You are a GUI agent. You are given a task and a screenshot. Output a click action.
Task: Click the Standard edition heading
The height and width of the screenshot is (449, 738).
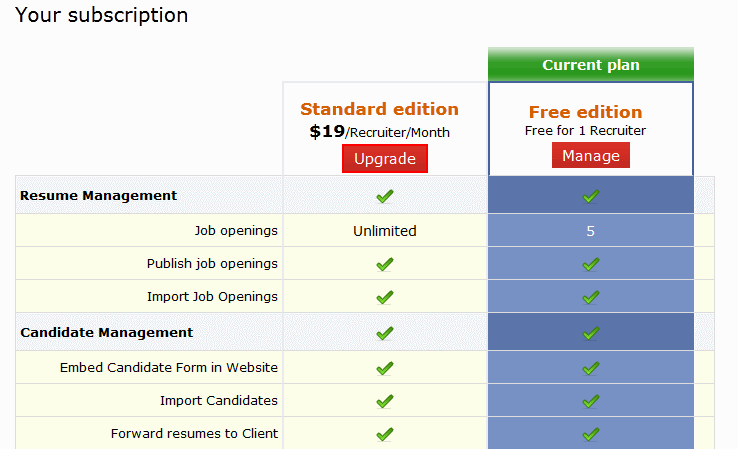(x=379, y=109)
